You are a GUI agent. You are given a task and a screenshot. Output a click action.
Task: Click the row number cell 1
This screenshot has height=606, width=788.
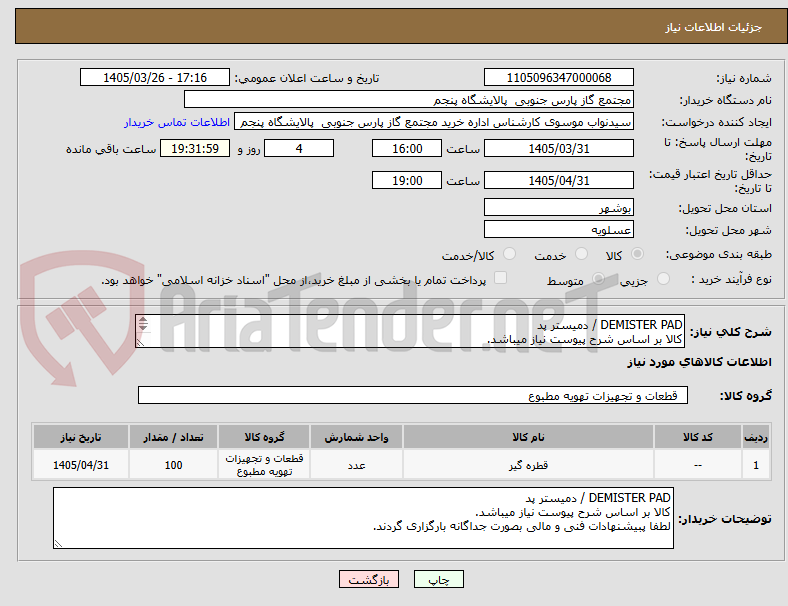(755, 465)
